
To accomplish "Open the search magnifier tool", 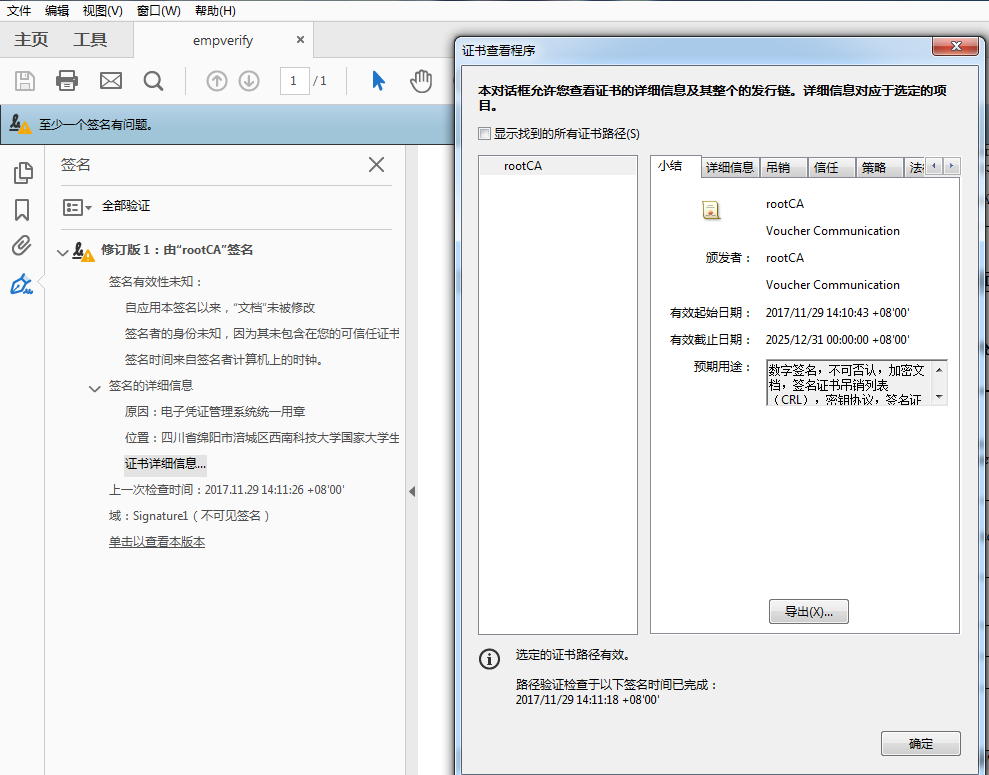I will coord(153,81).
